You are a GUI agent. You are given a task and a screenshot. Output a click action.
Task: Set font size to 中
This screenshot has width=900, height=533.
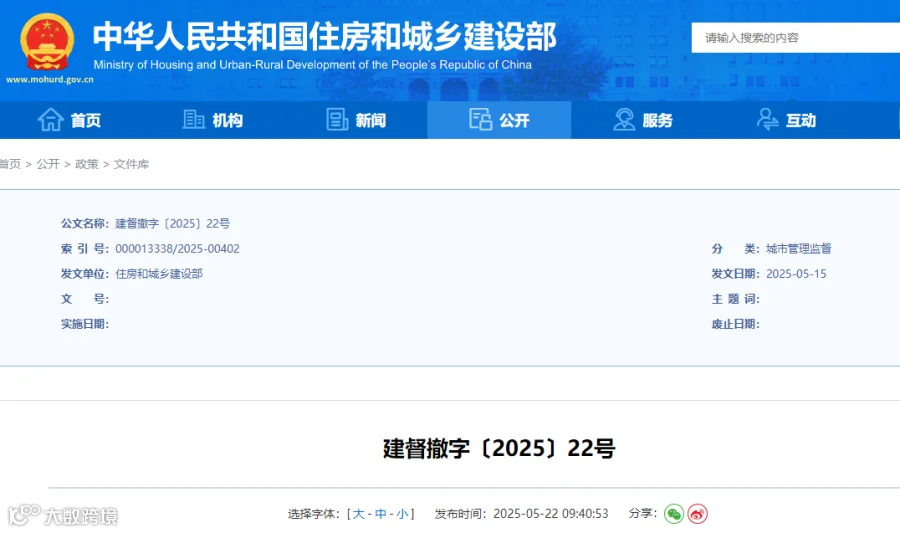[381, 513]
